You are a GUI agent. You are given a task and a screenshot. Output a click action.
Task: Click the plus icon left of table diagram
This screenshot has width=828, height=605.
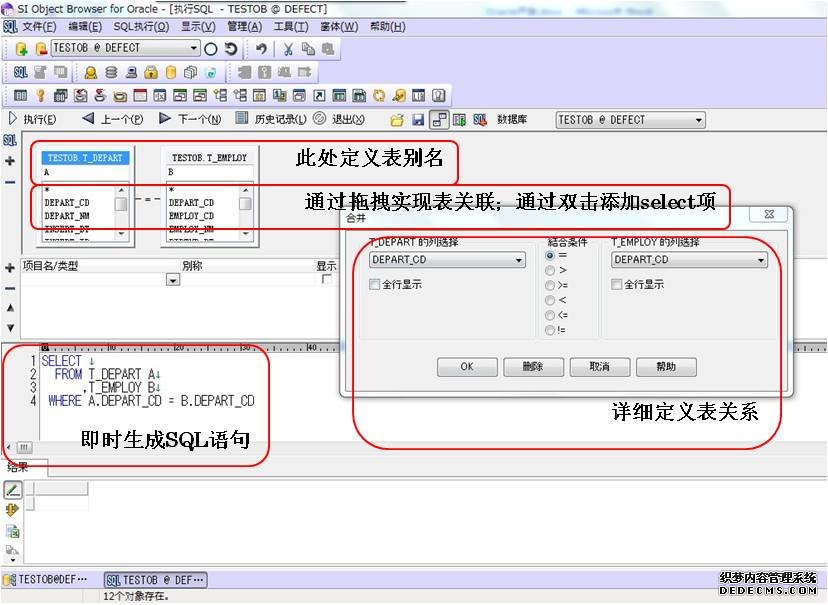pos(10,161)
